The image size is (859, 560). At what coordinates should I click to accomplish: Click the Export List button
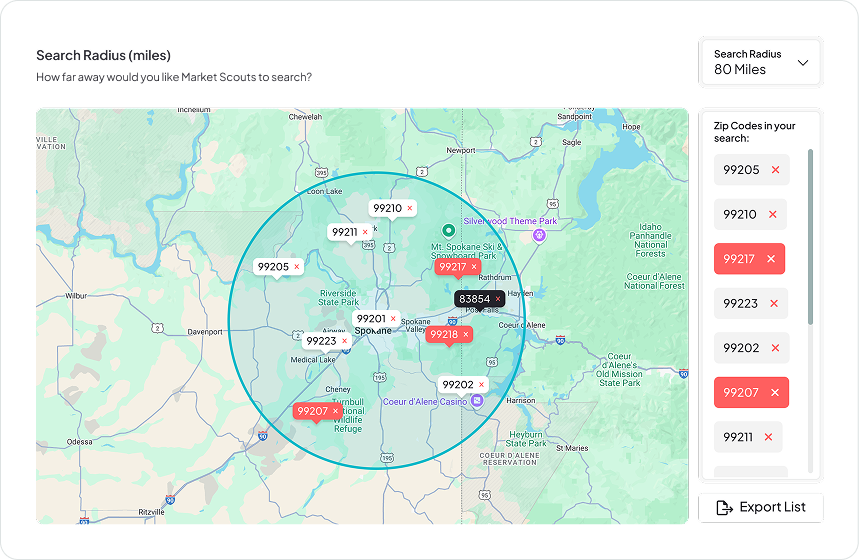(761, 507)
